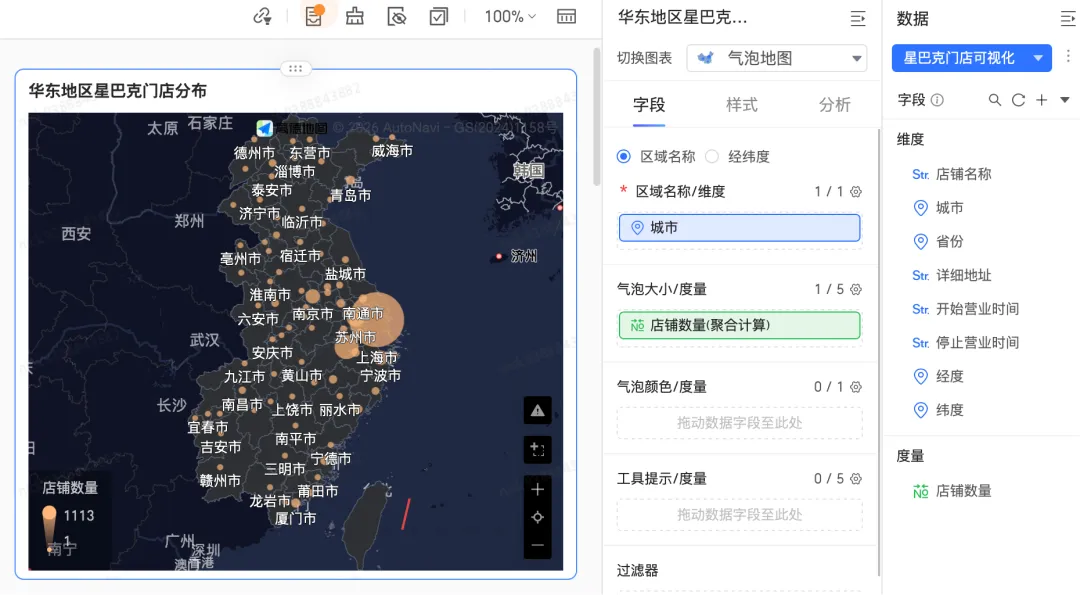Screen dimensions: 1080x595
Task: Click the link chain icon in toolbar
Action: click(x=262, y=17)
